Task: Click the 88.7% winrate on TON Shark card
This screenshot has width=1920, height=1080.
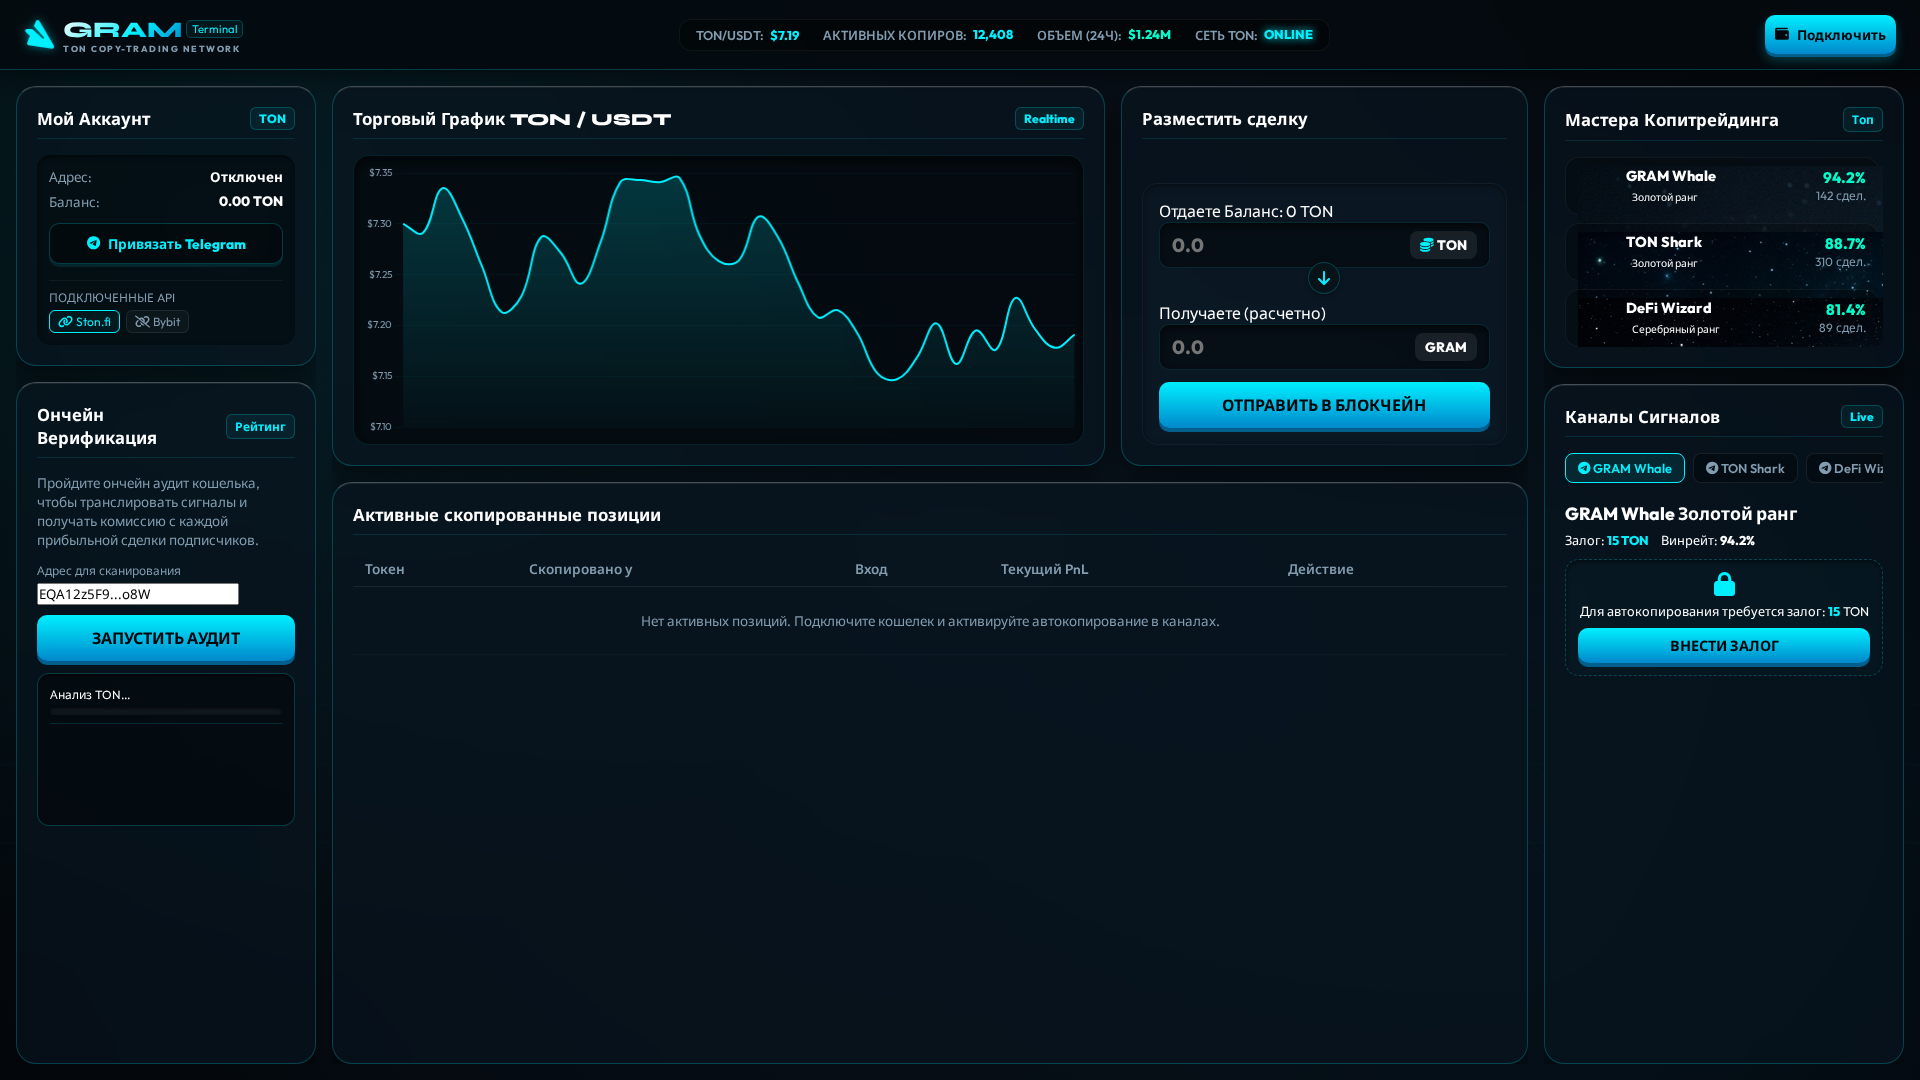Action: click(x=1845, y=244)
